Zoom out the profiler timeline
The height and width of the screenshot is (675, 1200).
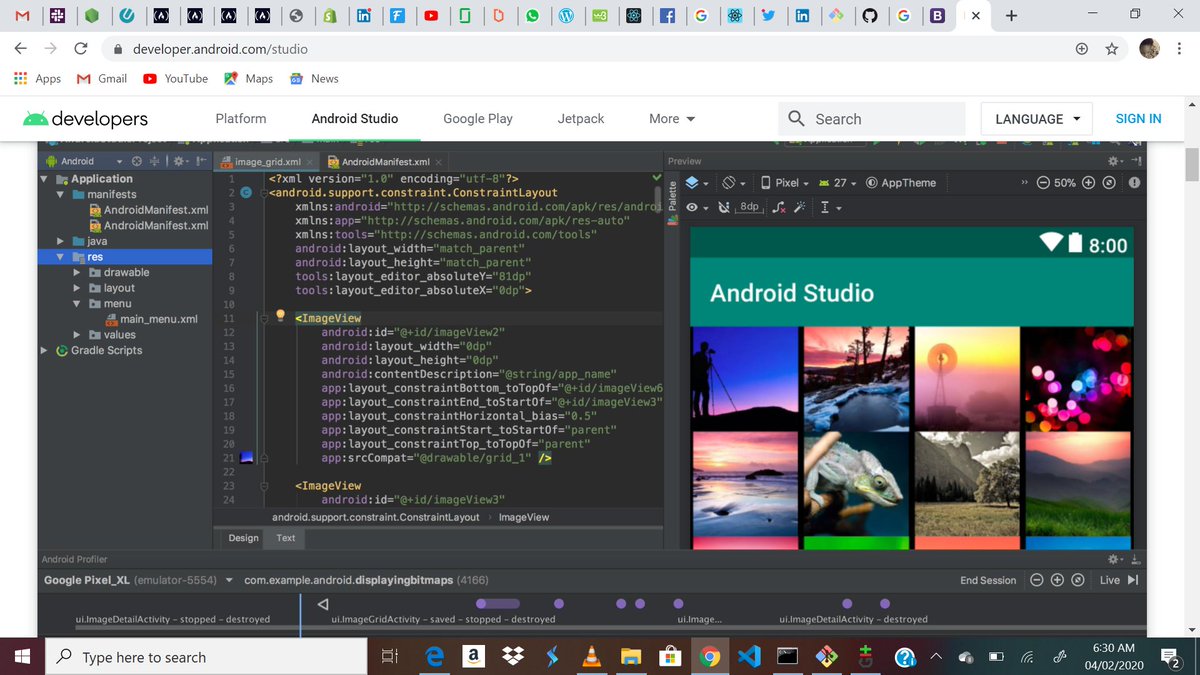pos(1037,580)
